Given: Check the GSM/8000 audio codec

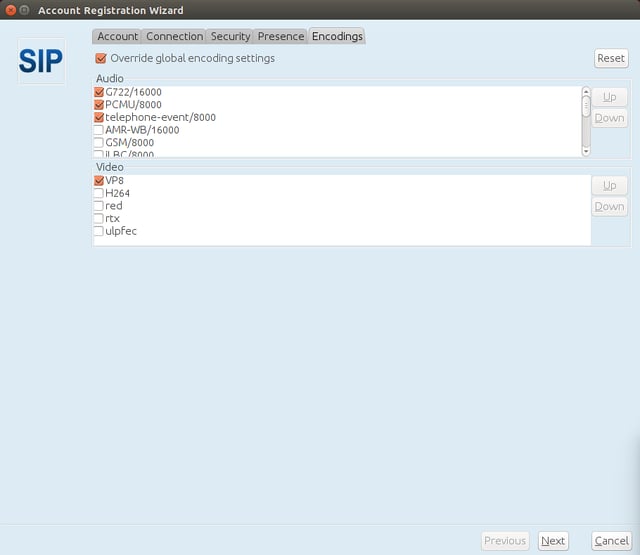Looking at the screenshot, I should (x=99, y=143).
